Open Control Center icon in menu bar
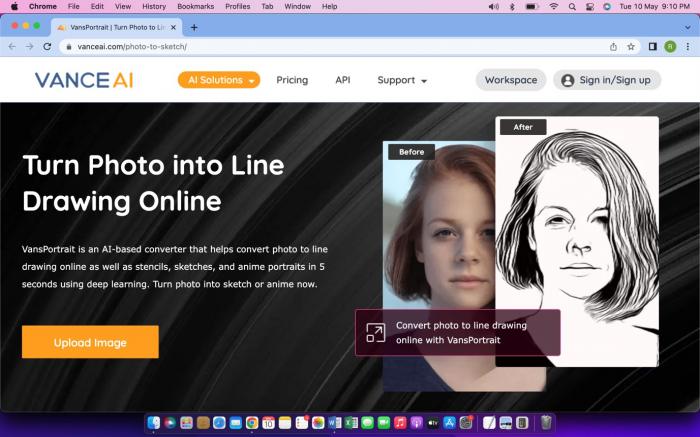 coord(590,6)
